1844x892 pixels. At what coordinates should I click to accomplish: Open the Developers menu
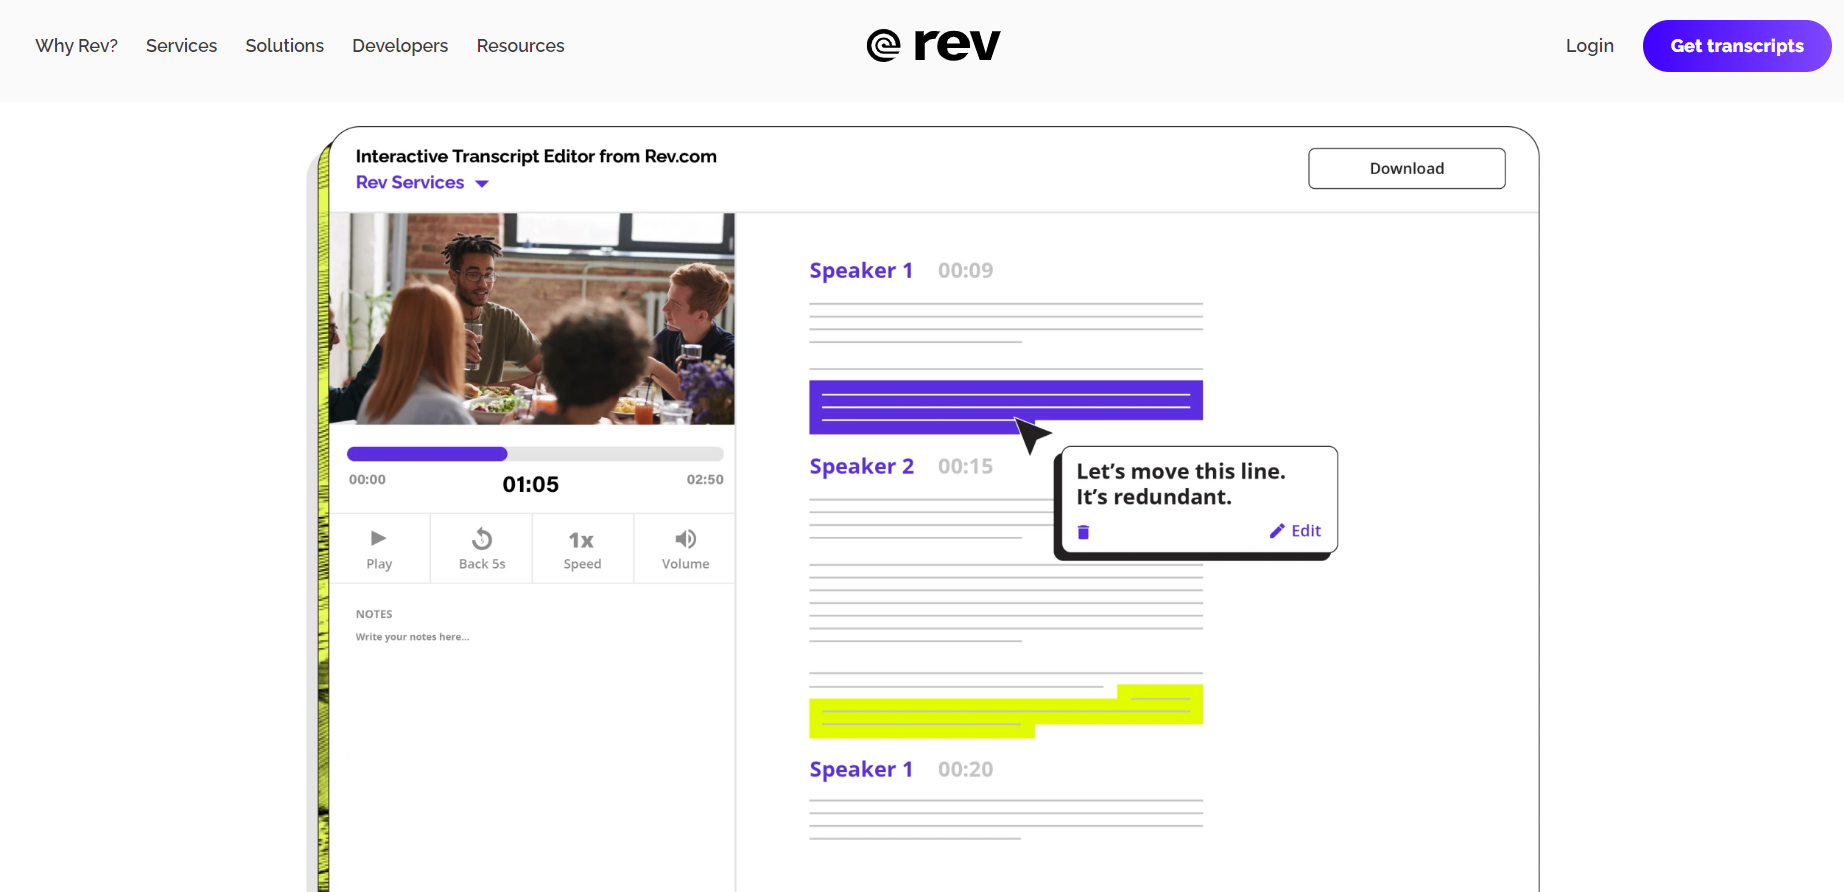(x=400, y=46)
